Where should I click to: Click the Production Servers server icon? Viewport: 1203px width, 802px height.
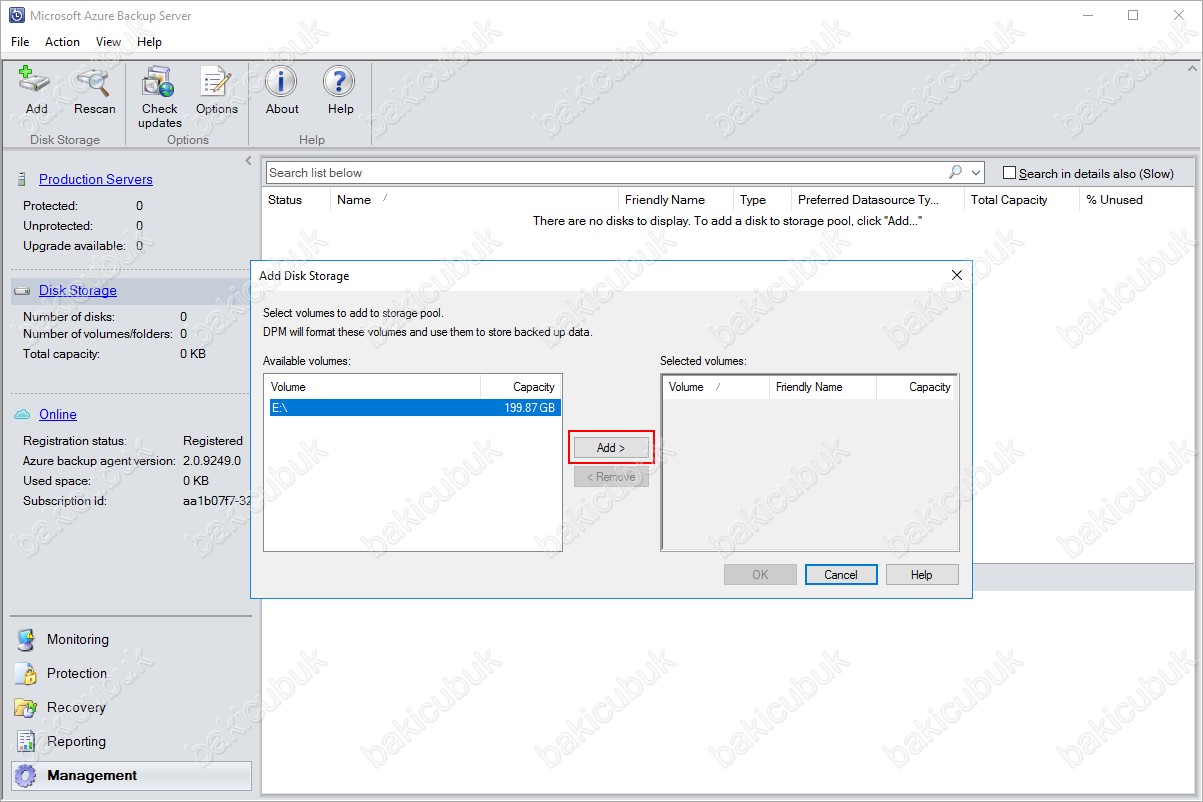pos(22,180)
